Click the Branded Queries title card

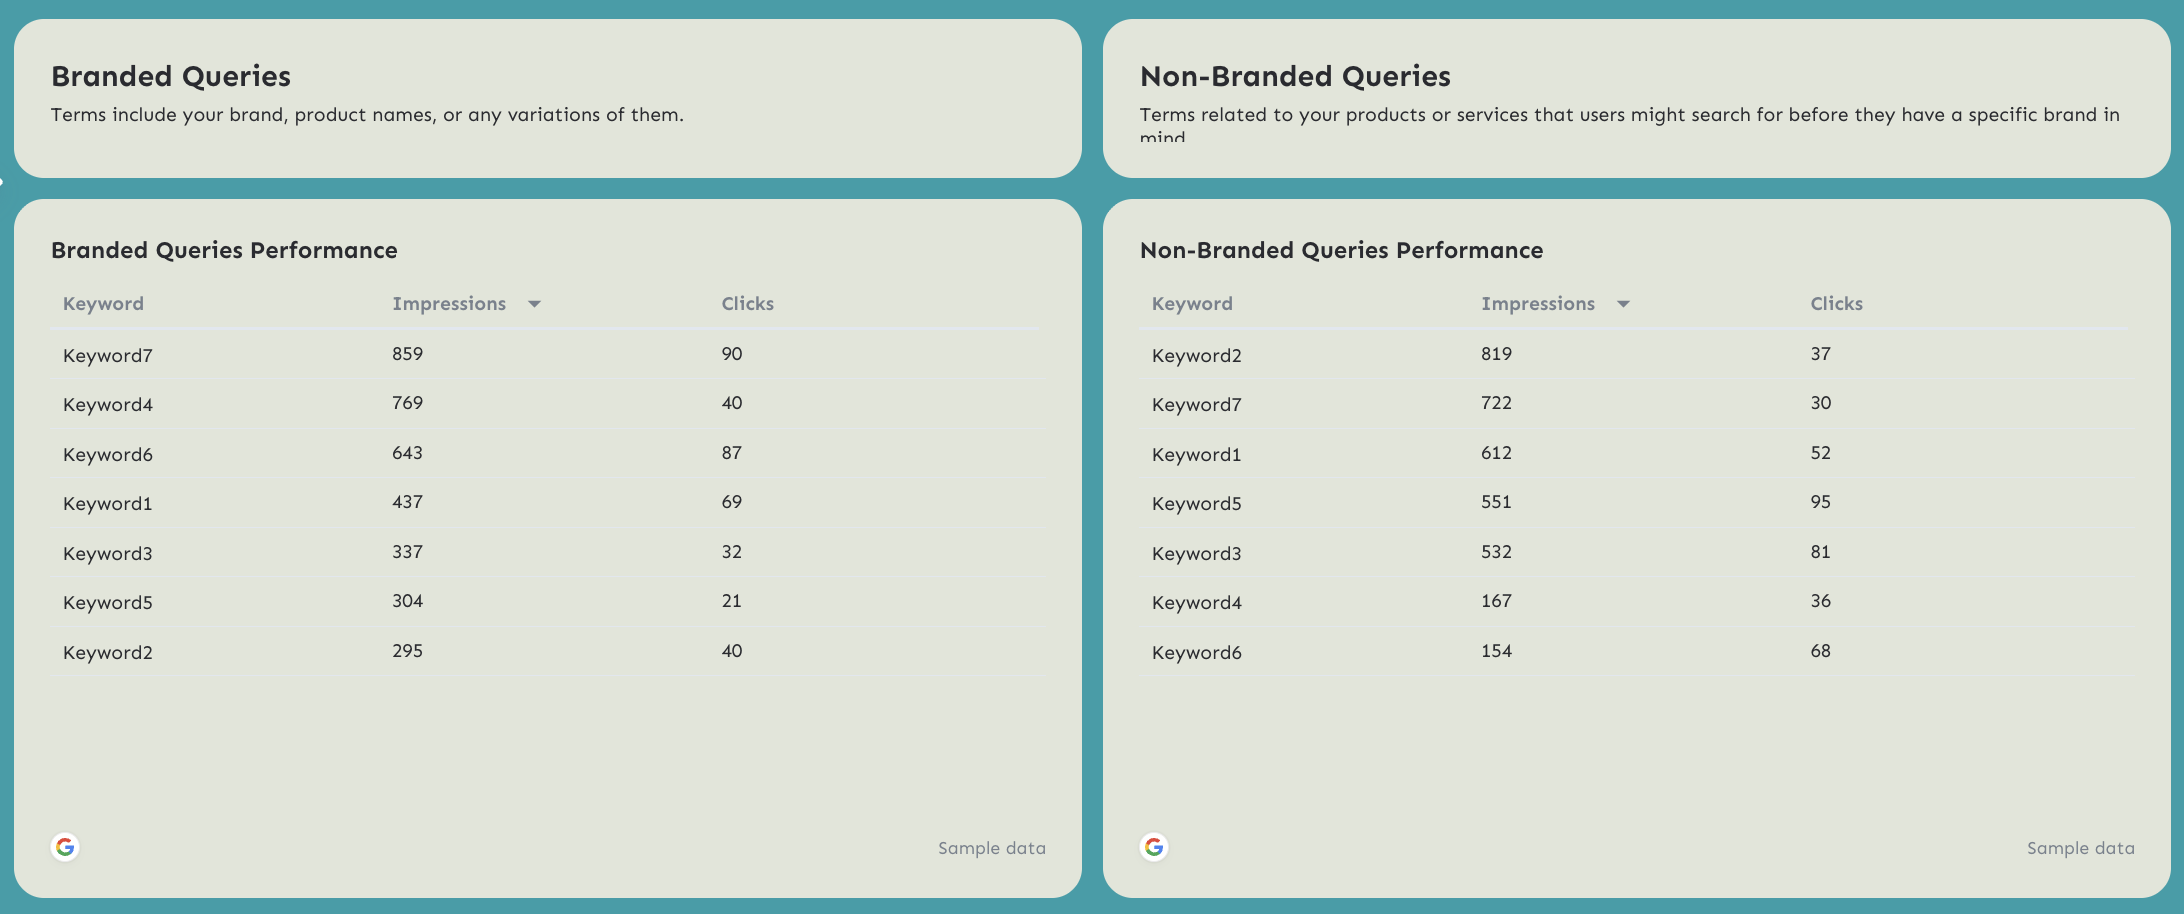coord(171,76)
